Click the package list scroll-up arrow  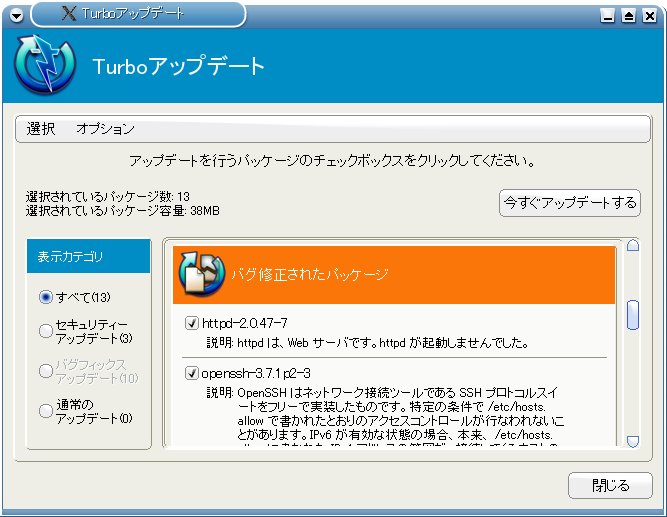[633, 245]
